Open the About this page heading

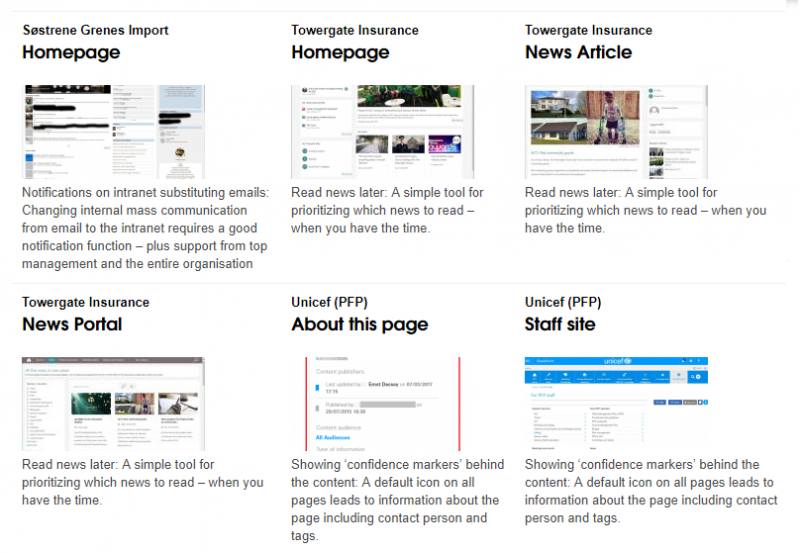point(359,325)
